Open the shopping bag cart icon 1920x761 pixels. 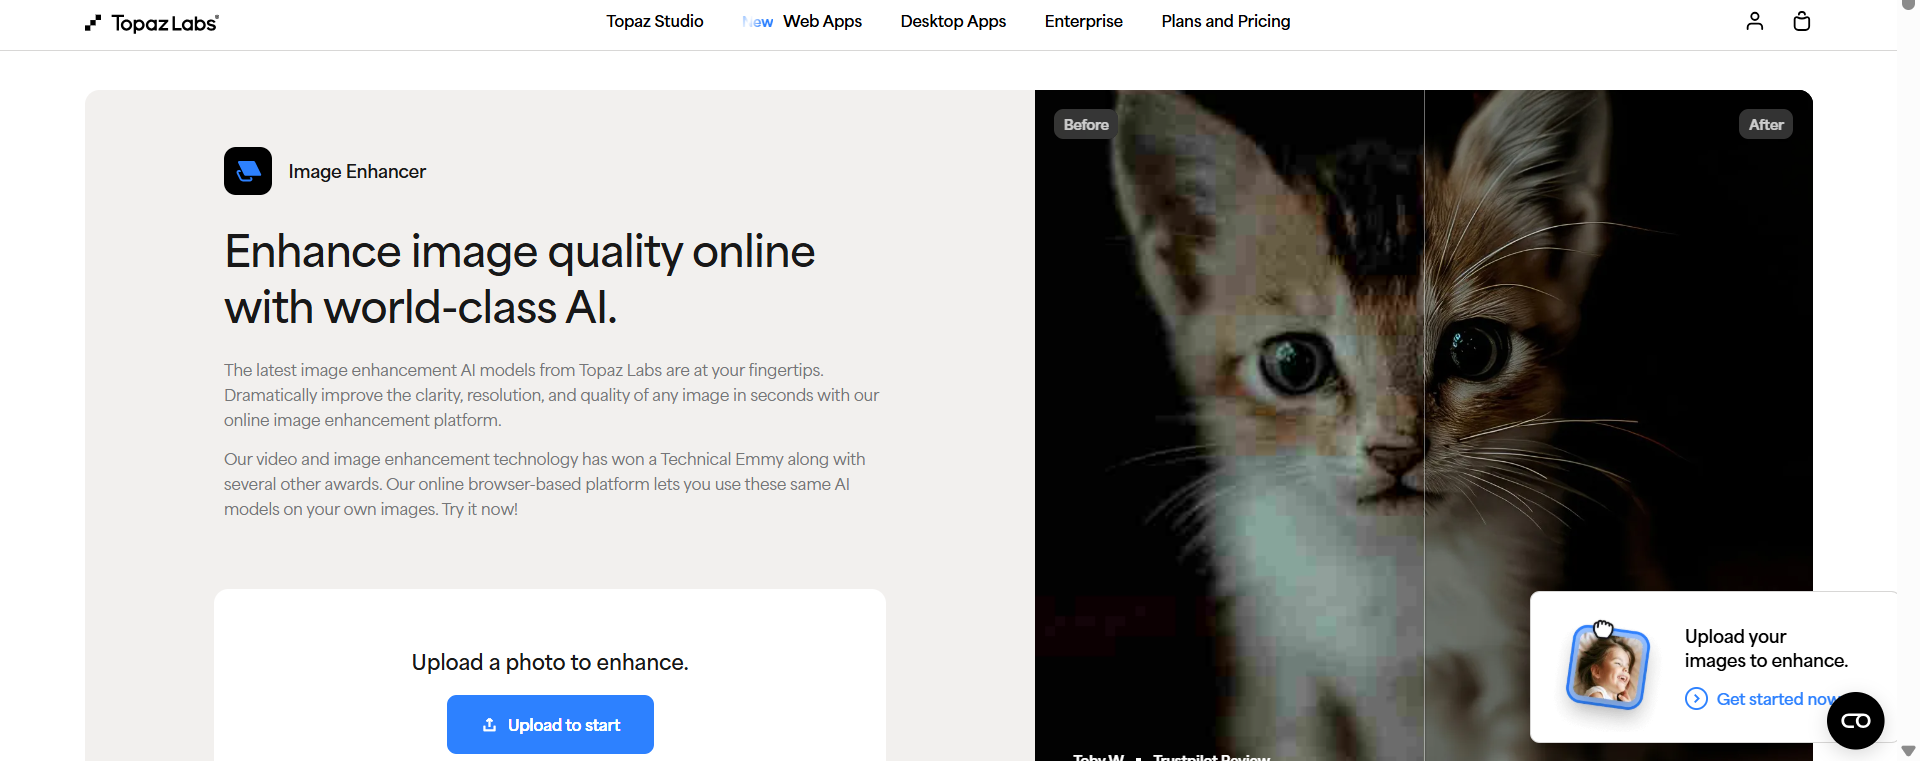tap(1802, 21)
